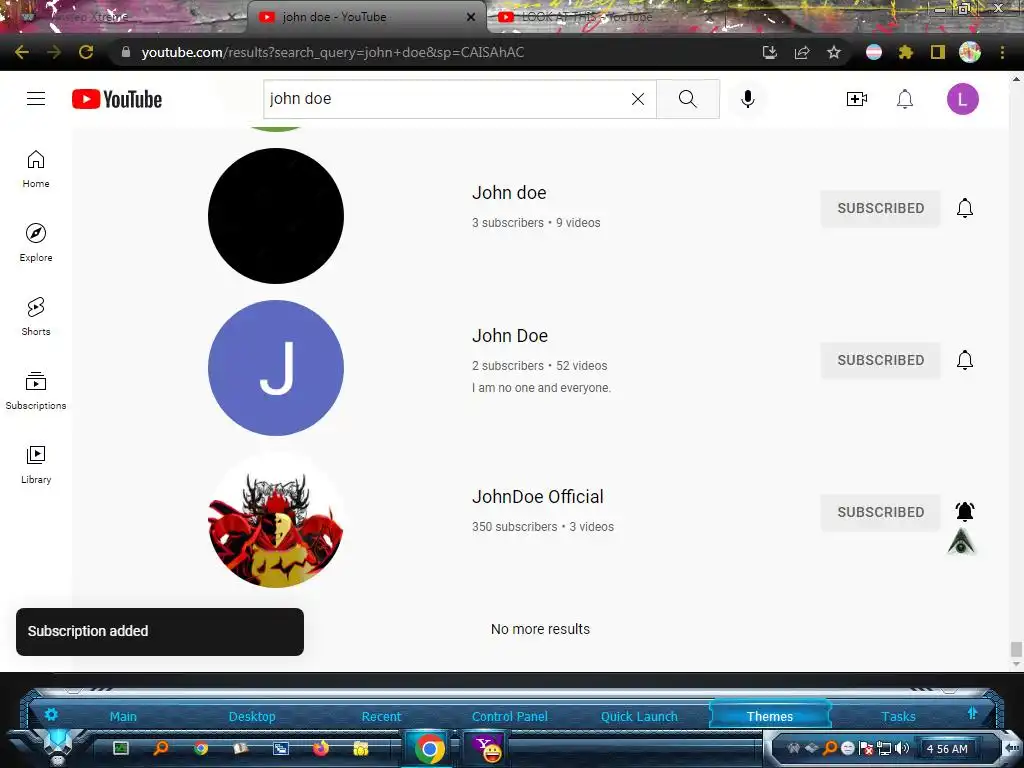Click the taskbar settings gear

[x=51, y=714]
